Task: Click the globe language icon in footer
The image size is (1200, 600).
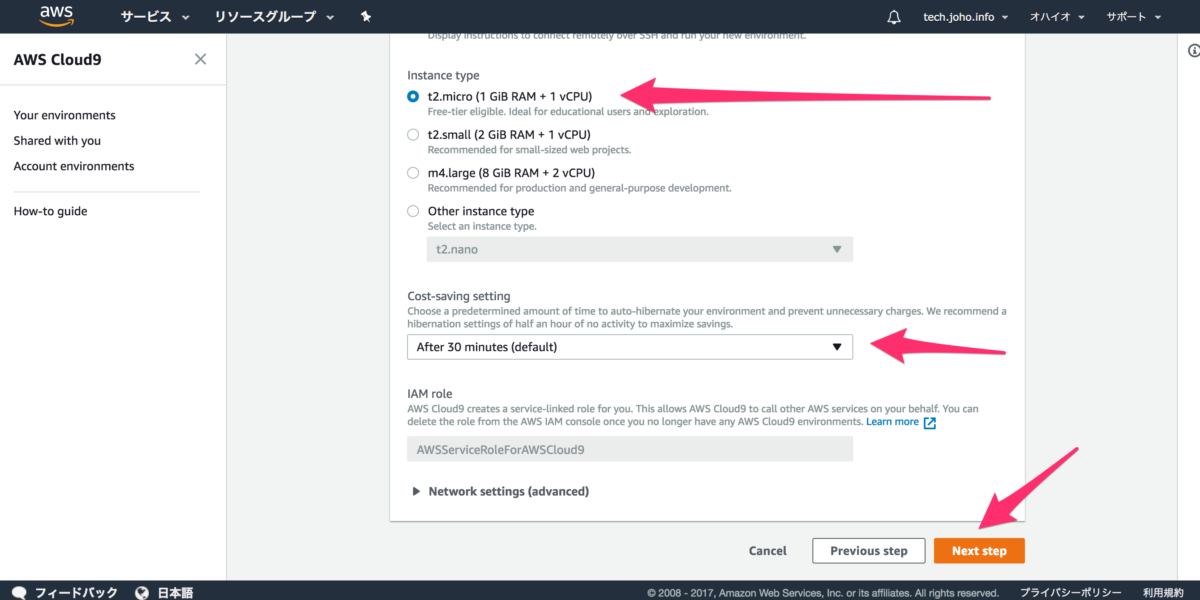Action: click(x=142, y=592)
